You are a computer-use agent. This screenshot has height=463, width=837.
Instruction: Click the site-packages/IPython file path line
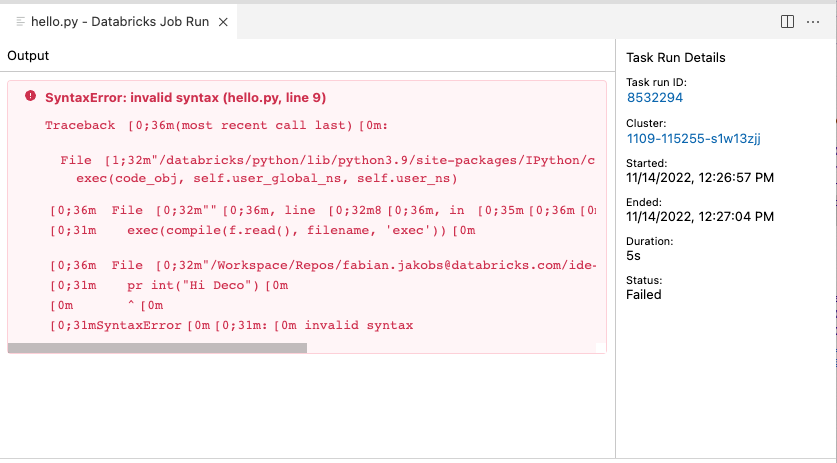tap(328, 160)
